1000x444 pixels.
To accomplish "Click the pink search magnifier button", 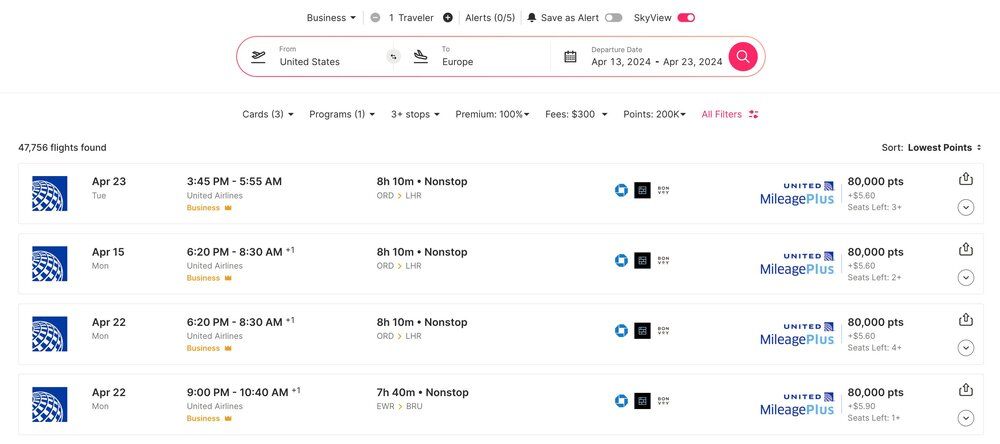I will tap(742, 56).
